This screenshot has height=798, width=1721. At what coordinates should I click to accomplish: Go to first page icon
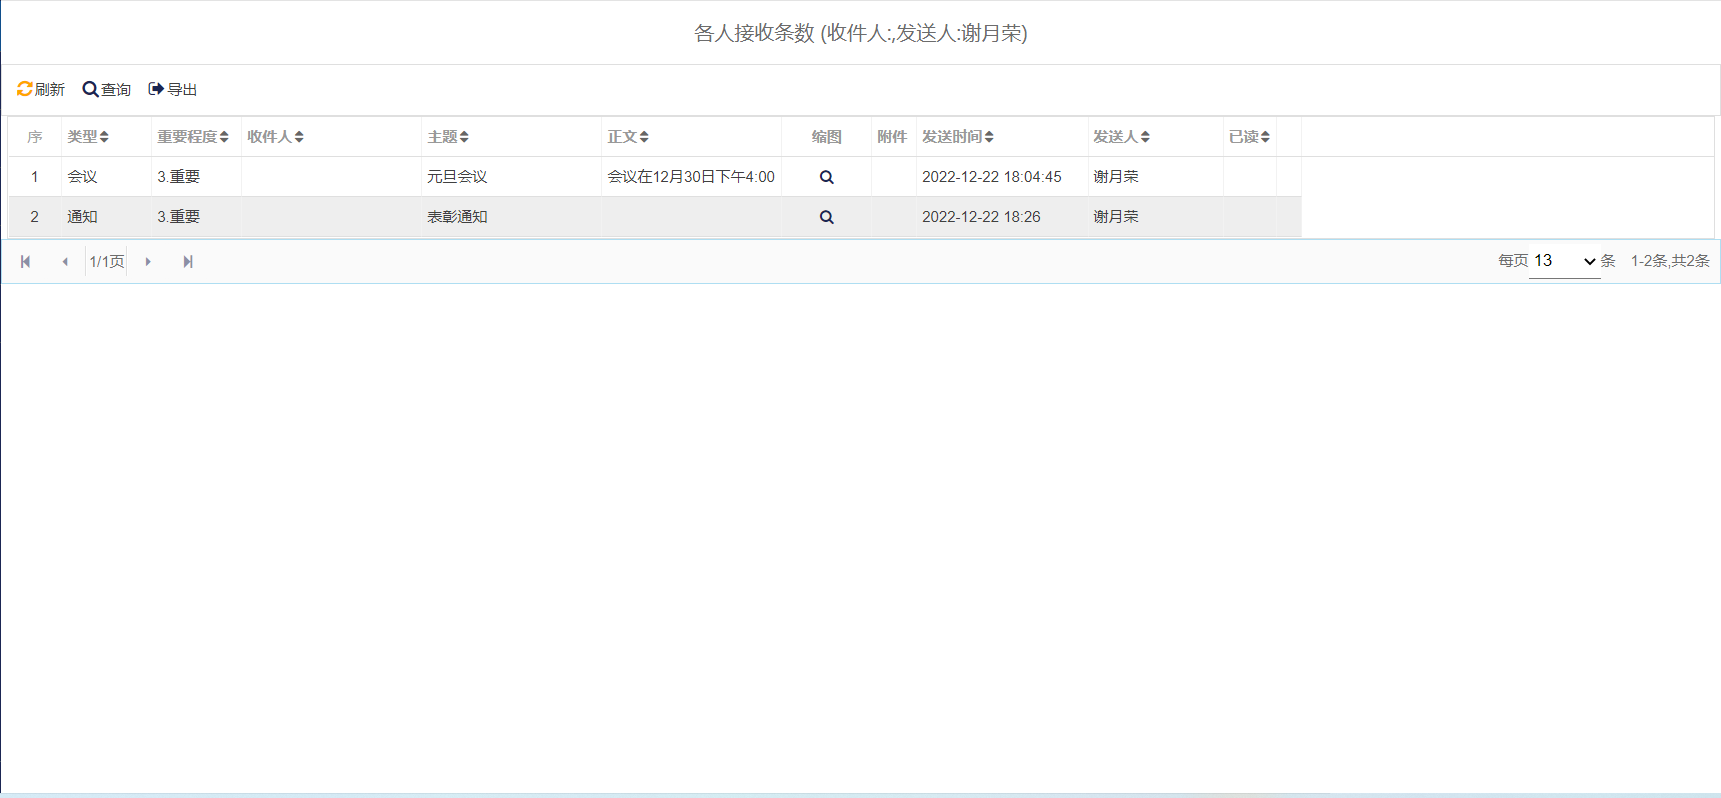(x=26, y=262)
